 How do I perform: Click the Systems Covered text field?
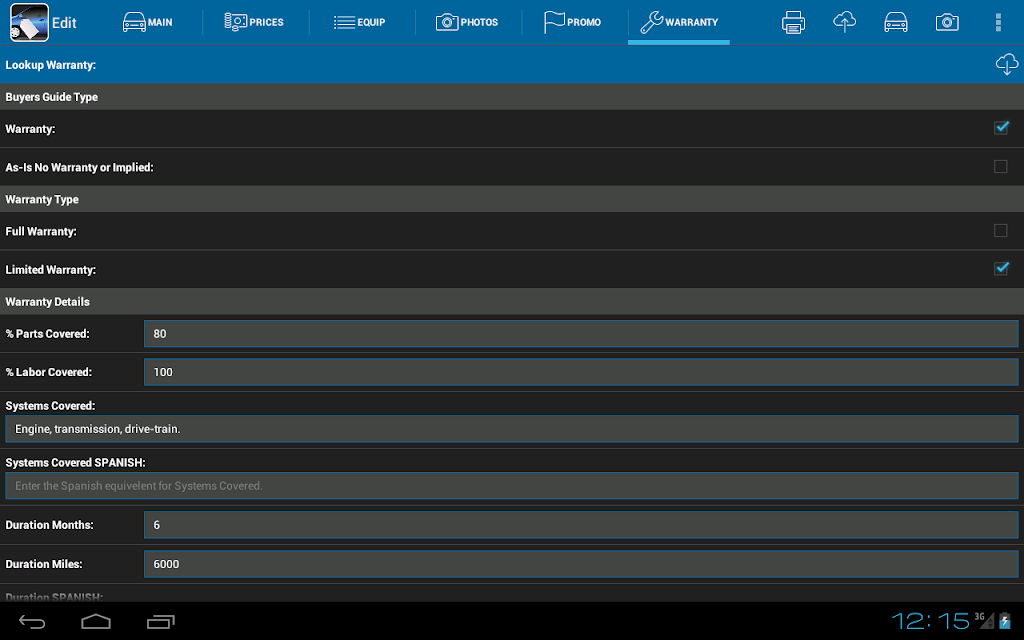point(512,429)
